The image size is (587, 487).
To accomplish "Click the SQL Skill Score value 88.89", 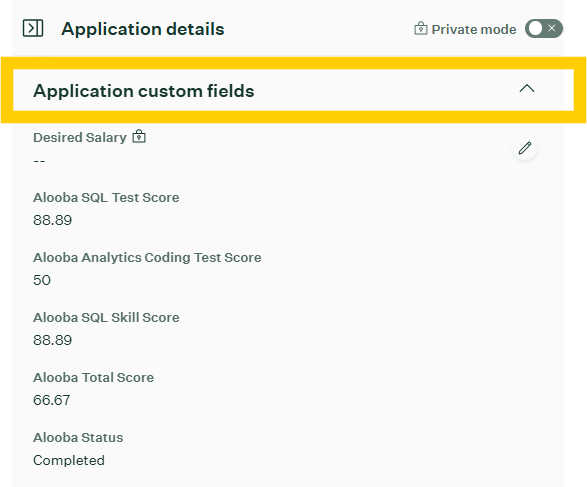I will pyautogui.click(x=52, y=340).
